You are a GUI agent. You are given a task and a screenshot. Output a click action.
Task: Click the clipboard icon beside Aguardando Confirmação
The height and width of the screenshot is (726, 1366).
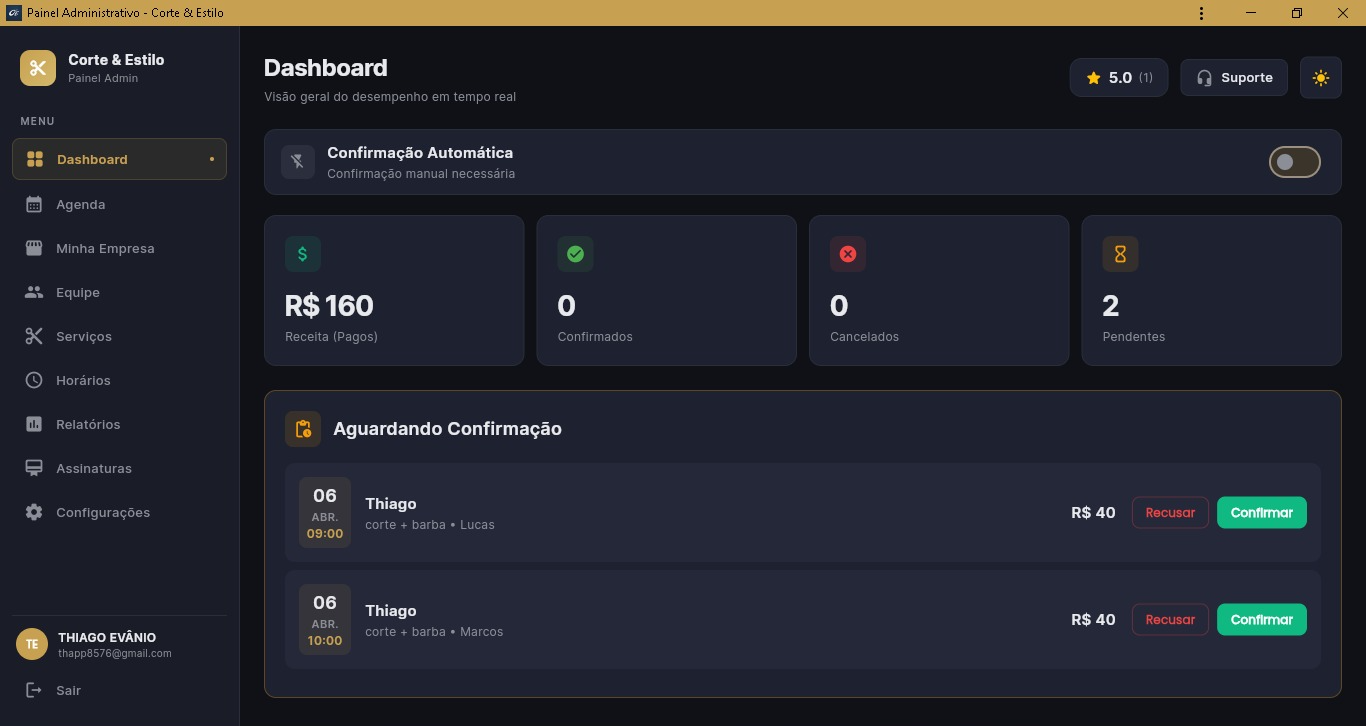pyautogui.click(x=303, y=428)
